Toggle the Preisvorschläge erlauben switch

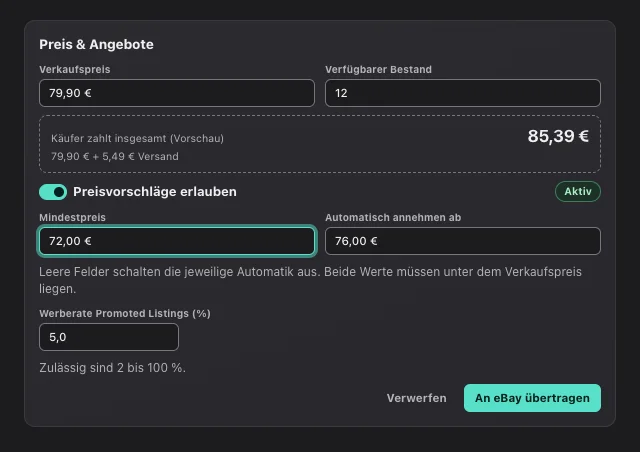pyautogui.click(x=53, y=192)
